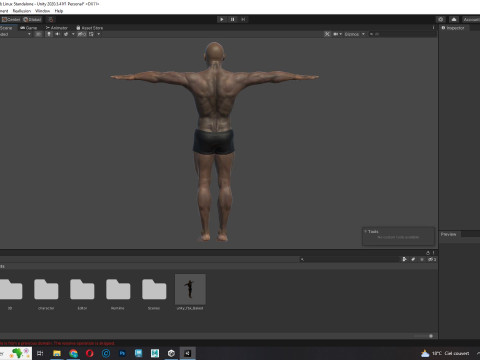Toggle scene audio speaker icon

tap(57, 34)
